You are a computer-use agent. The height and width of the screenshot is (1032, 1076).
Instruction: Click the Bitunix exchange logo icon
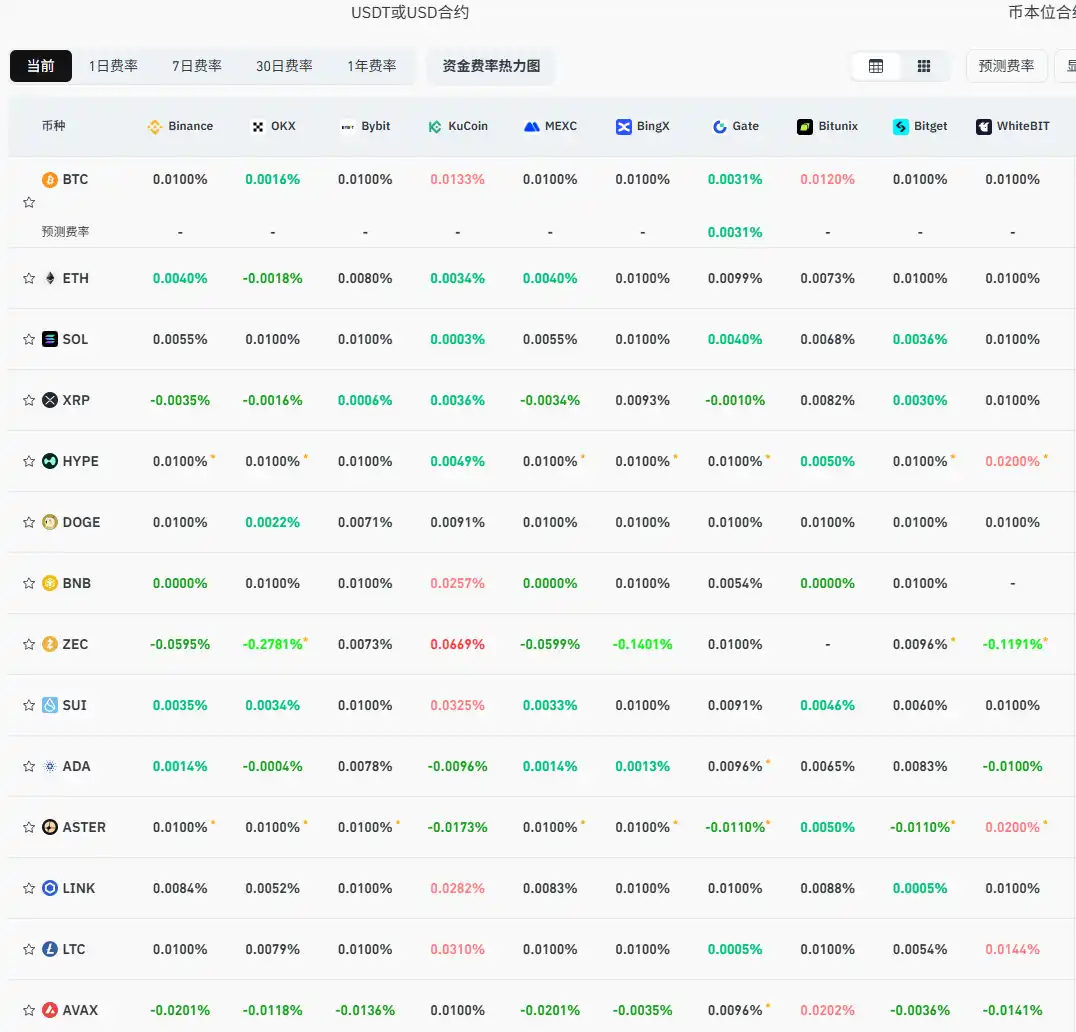(x=805, y=127)
